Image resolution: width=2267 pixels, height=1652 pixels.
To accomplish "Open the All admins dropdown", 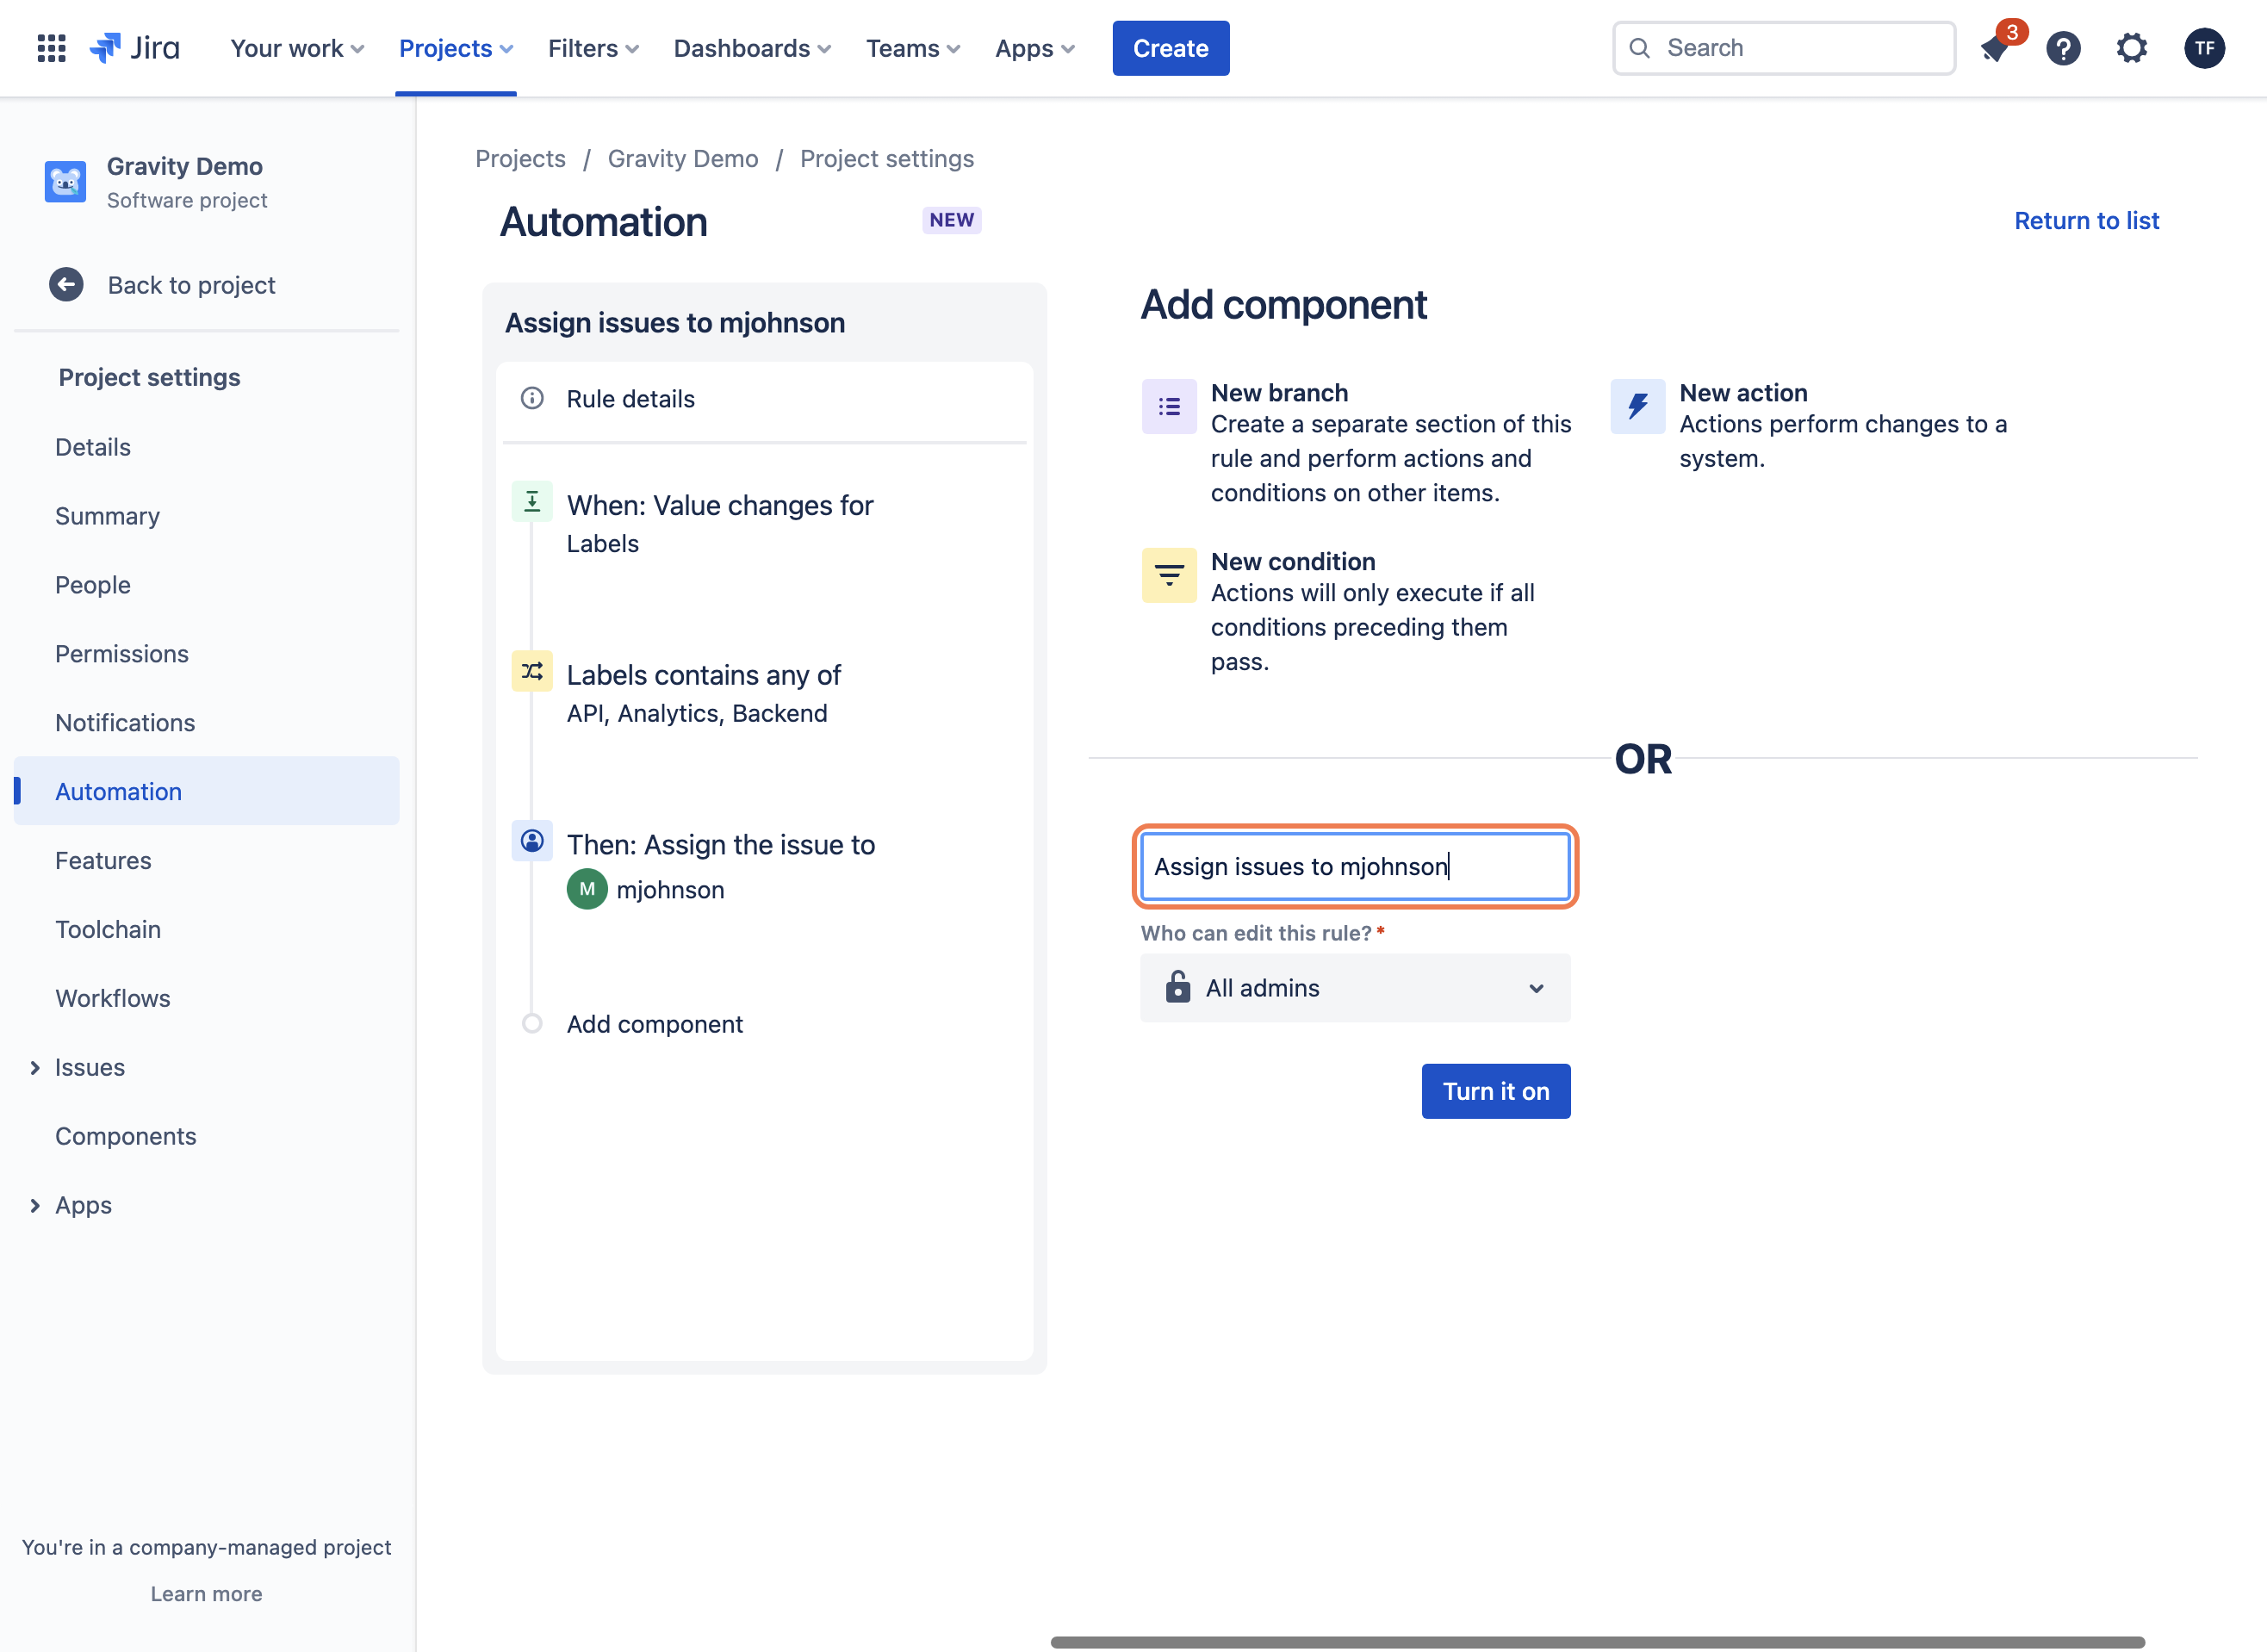I will coord(1355,988).
